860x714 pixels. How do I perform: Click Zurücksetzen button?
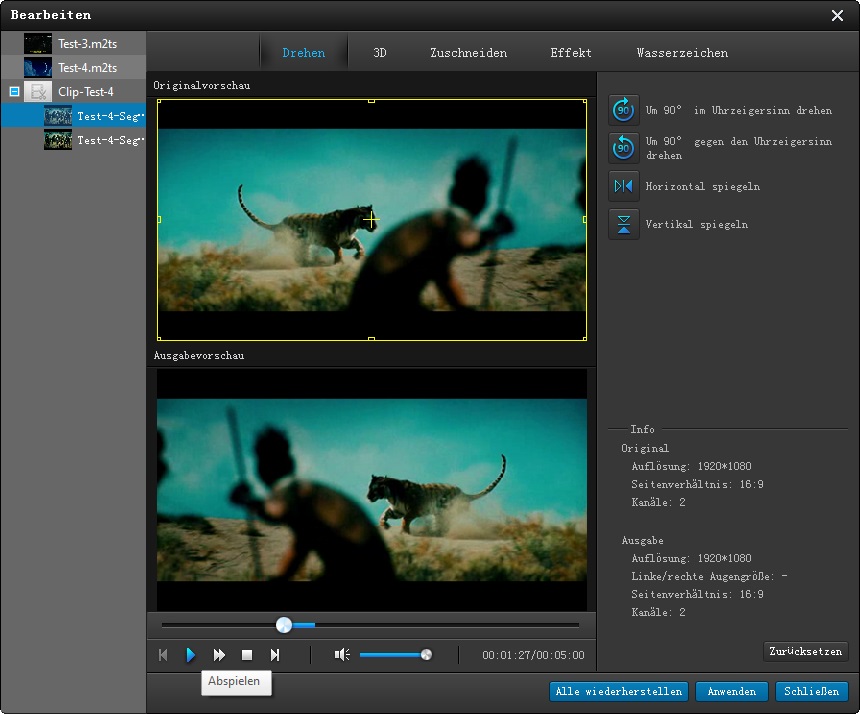pyautogui.click(x=805, y=651)
